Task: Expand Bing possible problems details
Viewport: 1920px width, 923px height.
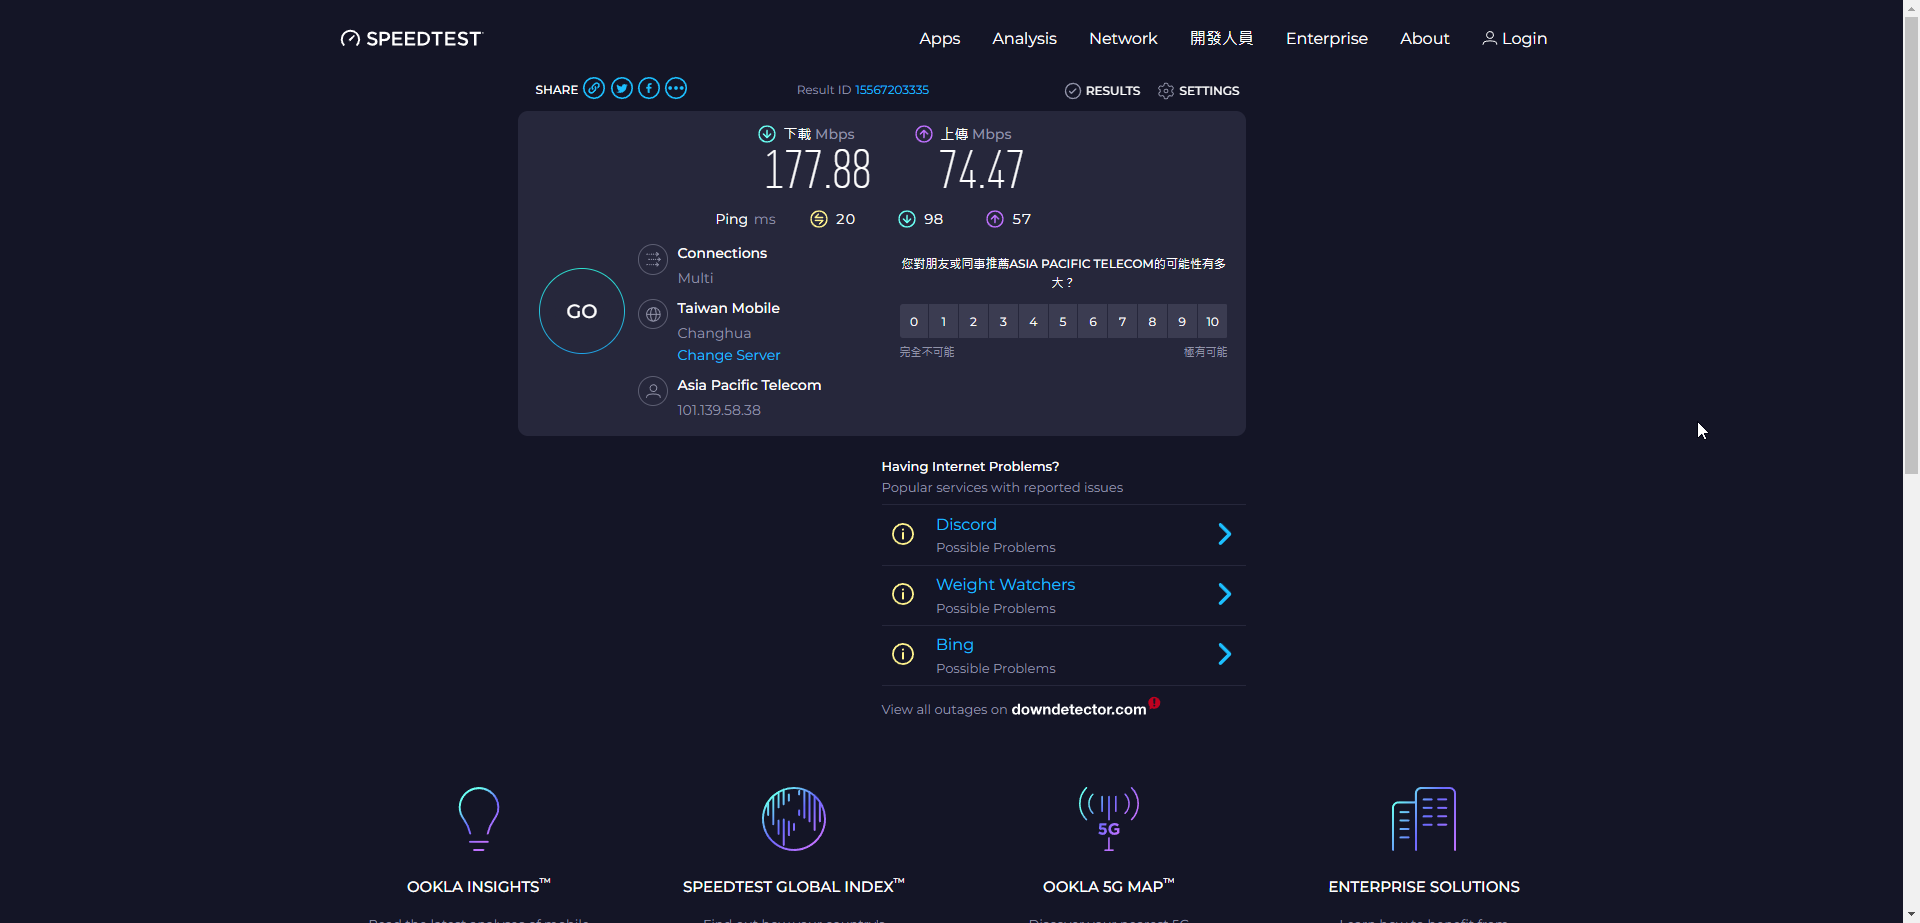Action: [1224, 654]
